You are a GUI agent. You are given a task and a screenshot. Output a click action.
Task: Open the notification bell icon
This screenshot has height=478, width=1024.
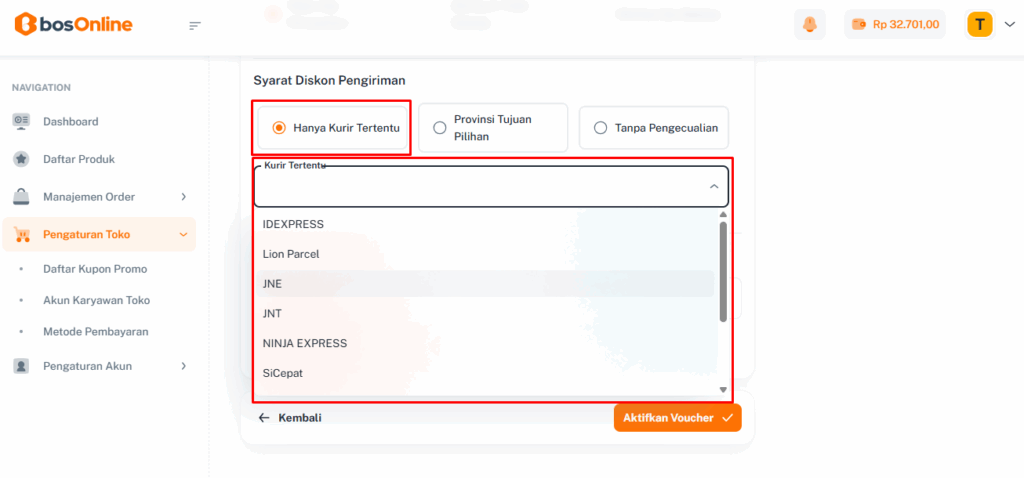point(809,24)
